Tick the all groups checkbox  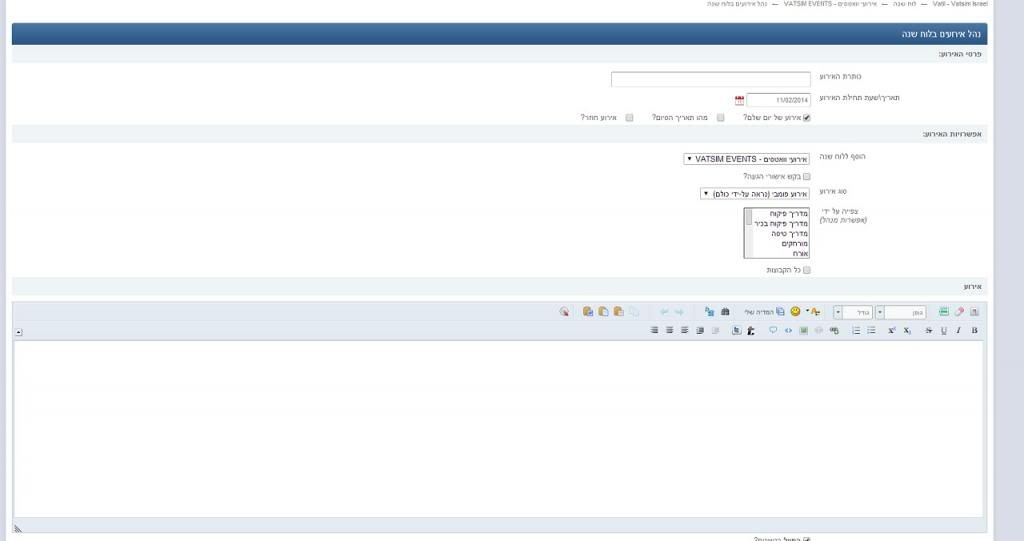click(x=807, y=270)
